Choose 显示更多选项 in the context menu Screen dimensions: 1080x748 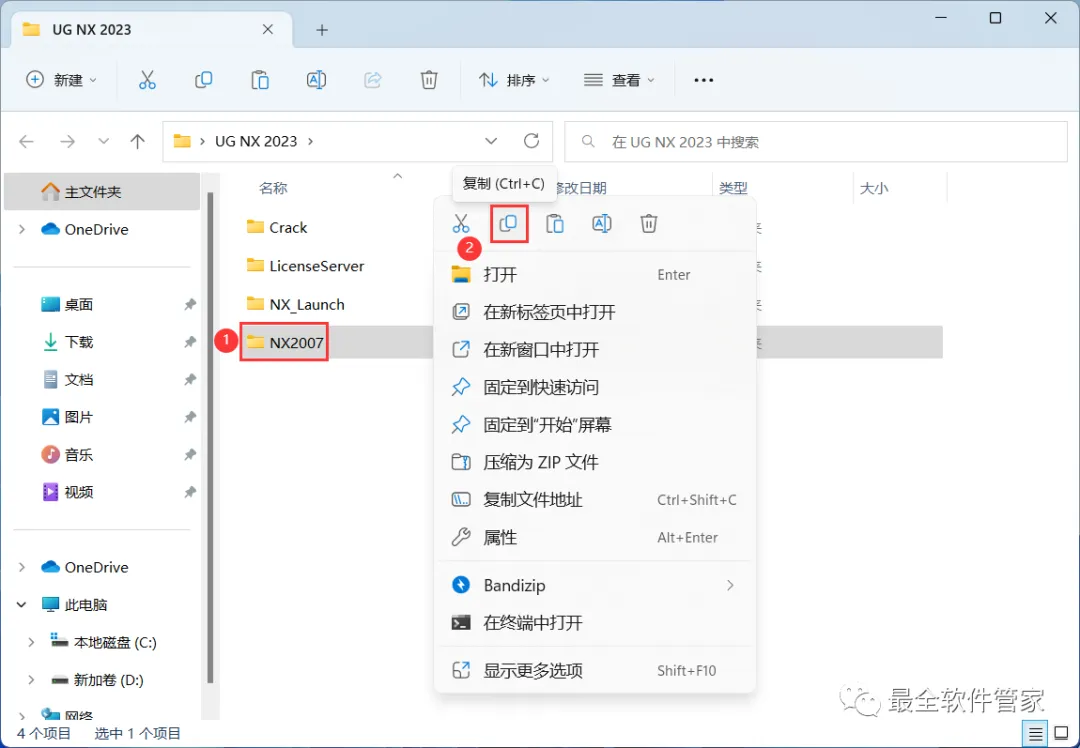(595, 670)
